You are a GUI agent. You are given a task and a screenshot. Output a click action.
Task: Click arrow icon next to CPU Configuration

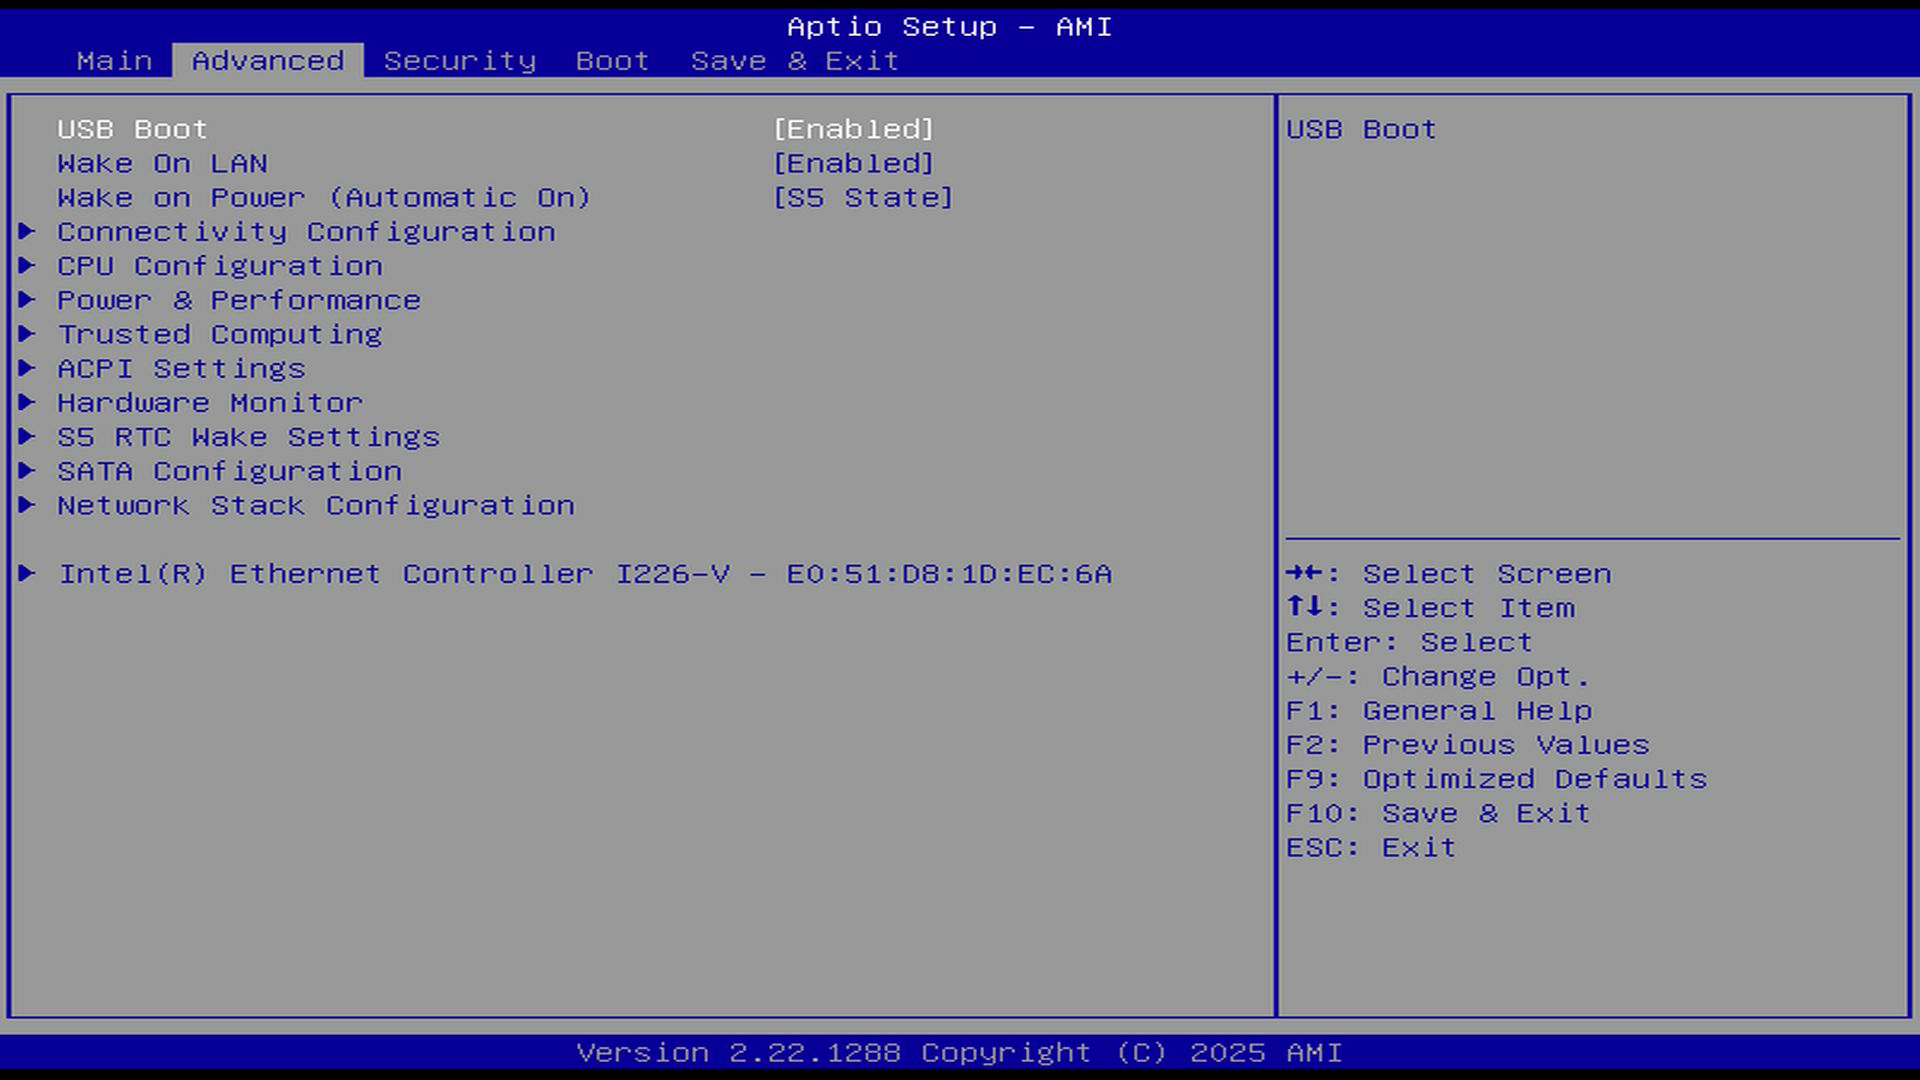point(27,266)
